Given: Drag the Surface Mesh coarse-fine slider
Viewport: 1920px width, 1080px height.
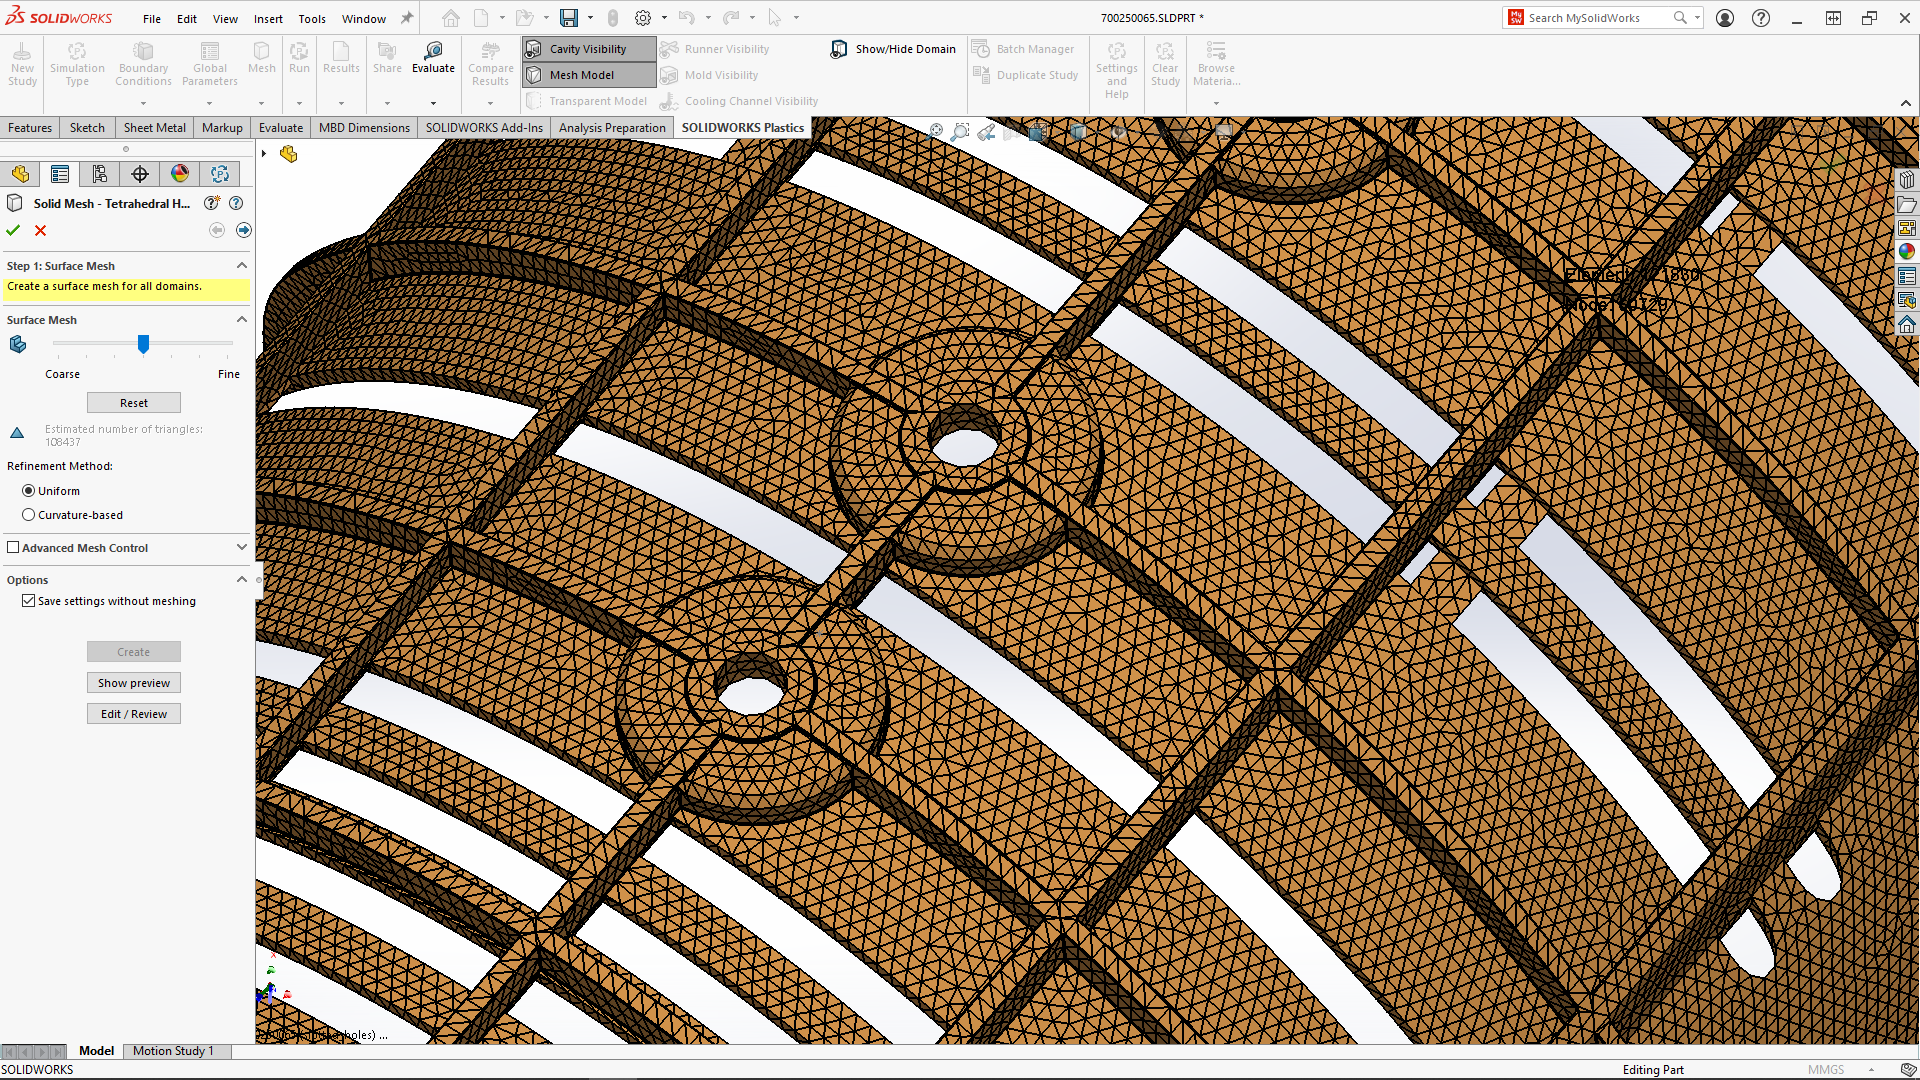Looking at the screenshot, I should tap(144, 344).
